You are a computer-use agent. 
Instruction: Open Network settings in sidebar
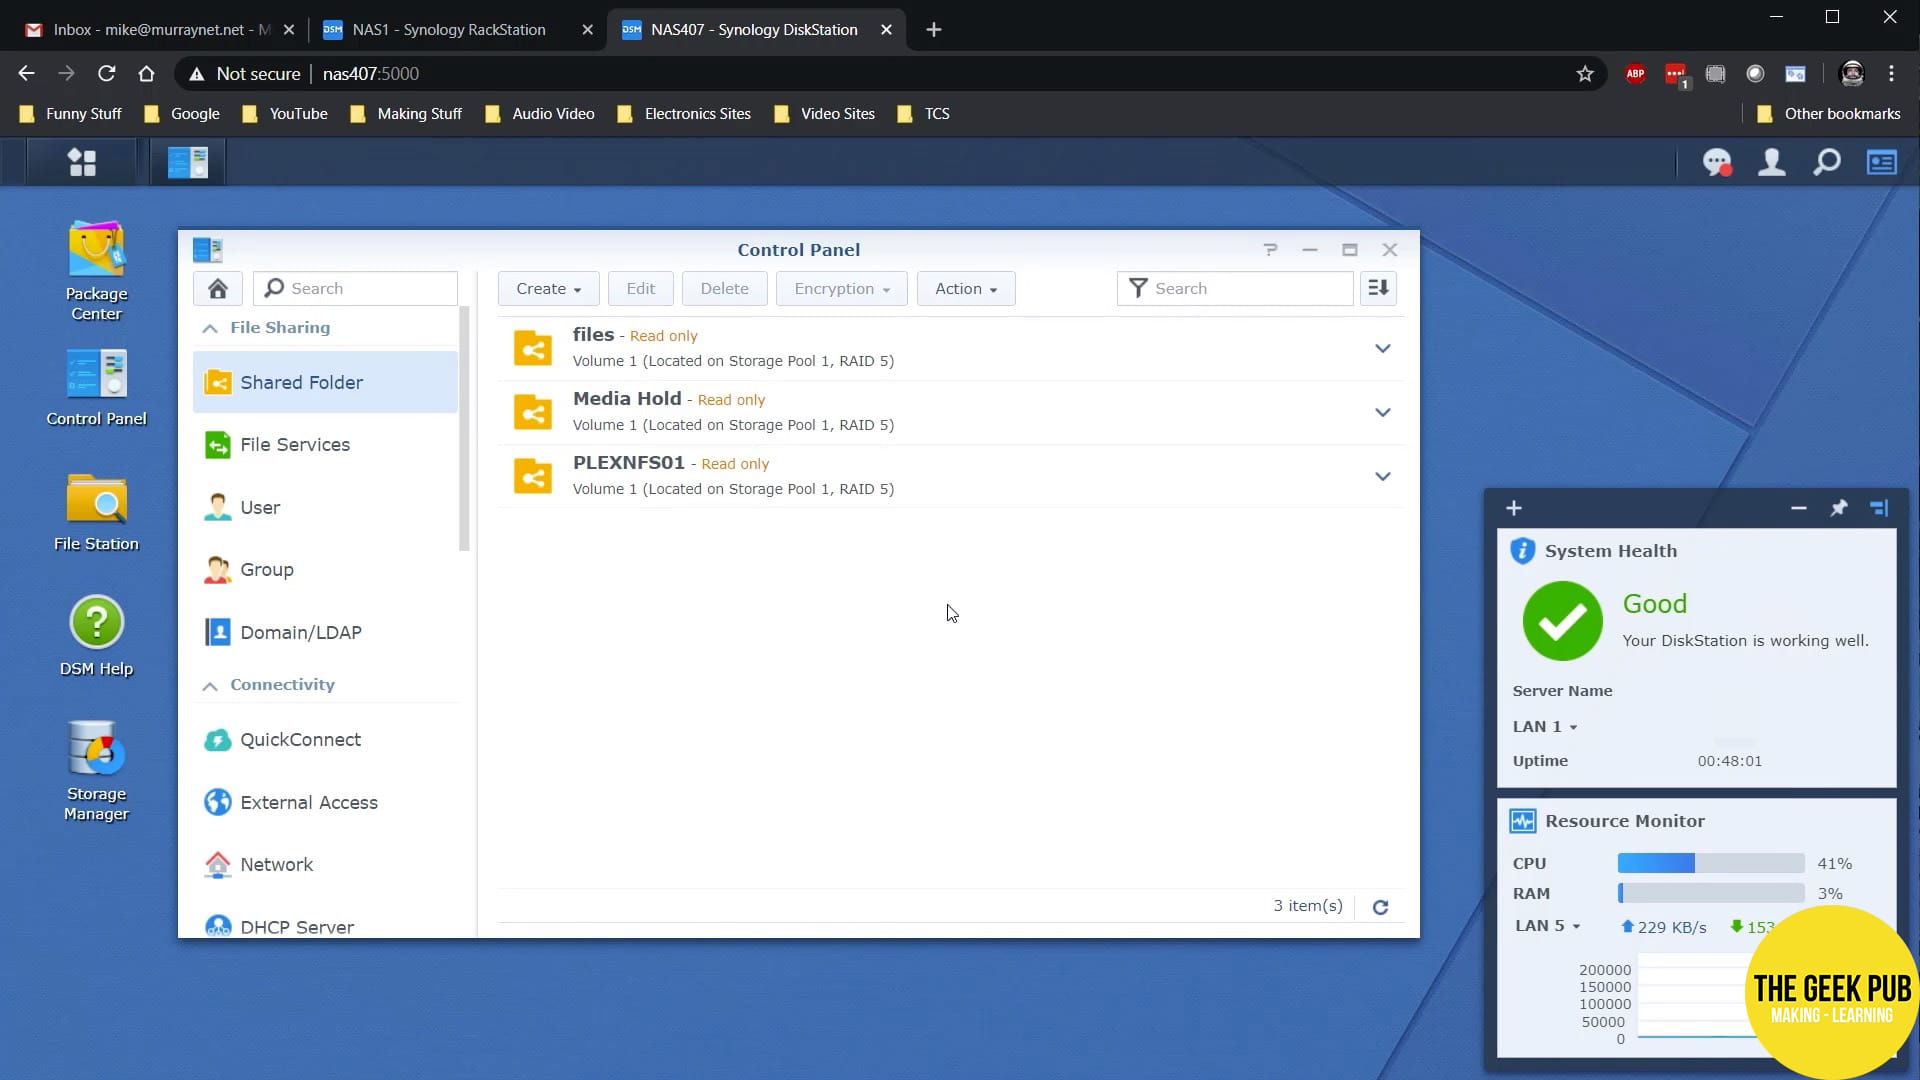(x=325, y=865)
